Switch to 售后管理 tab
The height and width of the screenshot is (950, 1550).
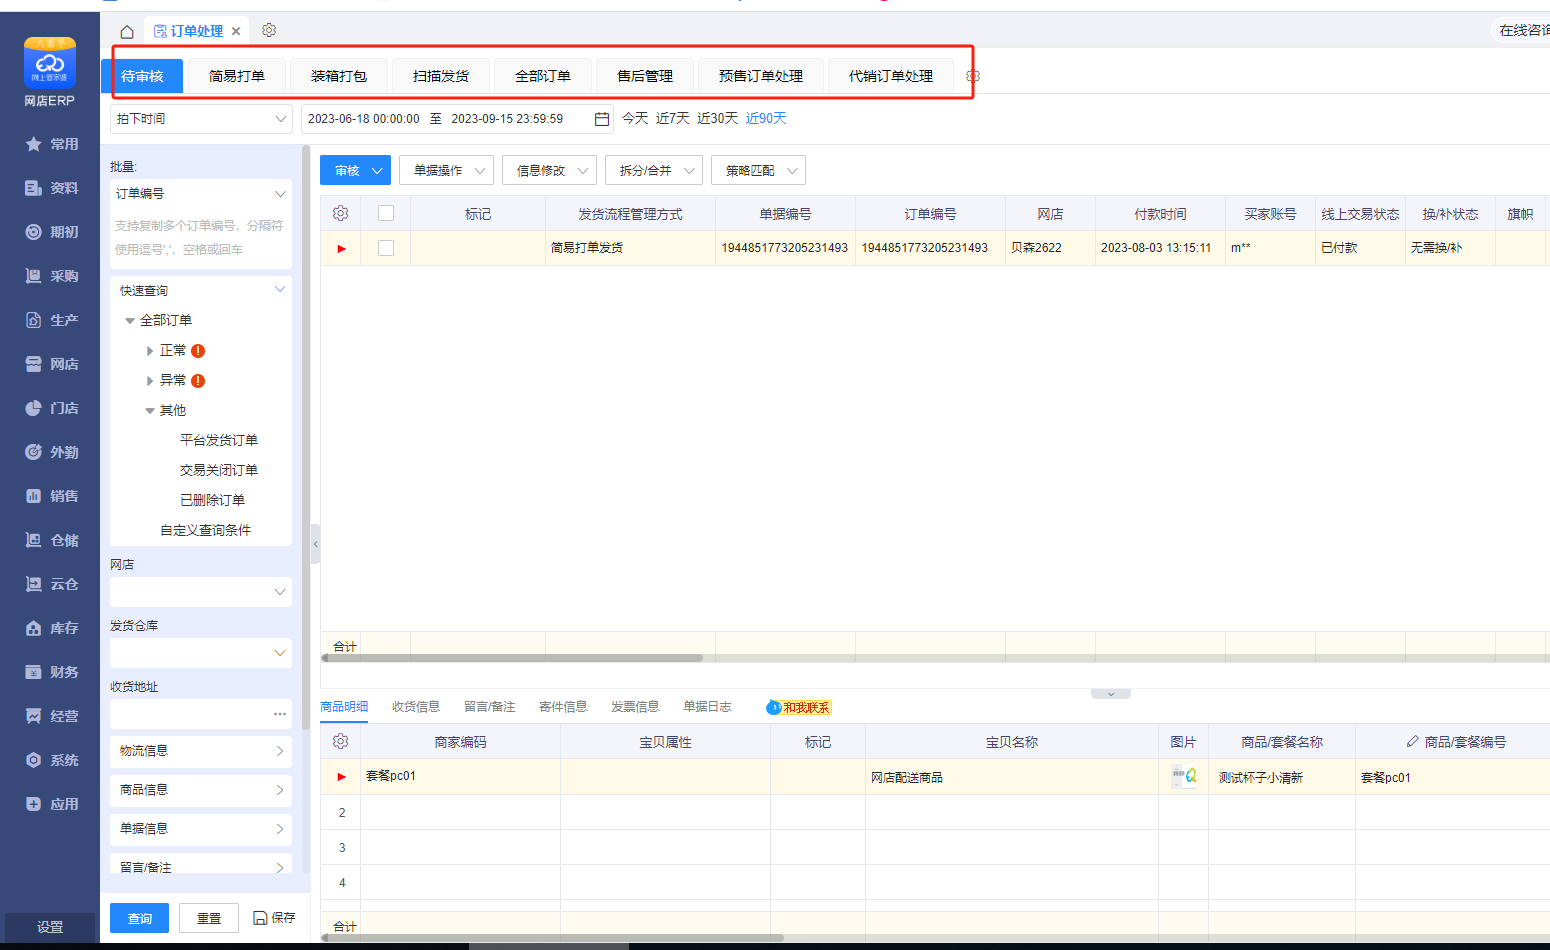click(x=645, y=76)
